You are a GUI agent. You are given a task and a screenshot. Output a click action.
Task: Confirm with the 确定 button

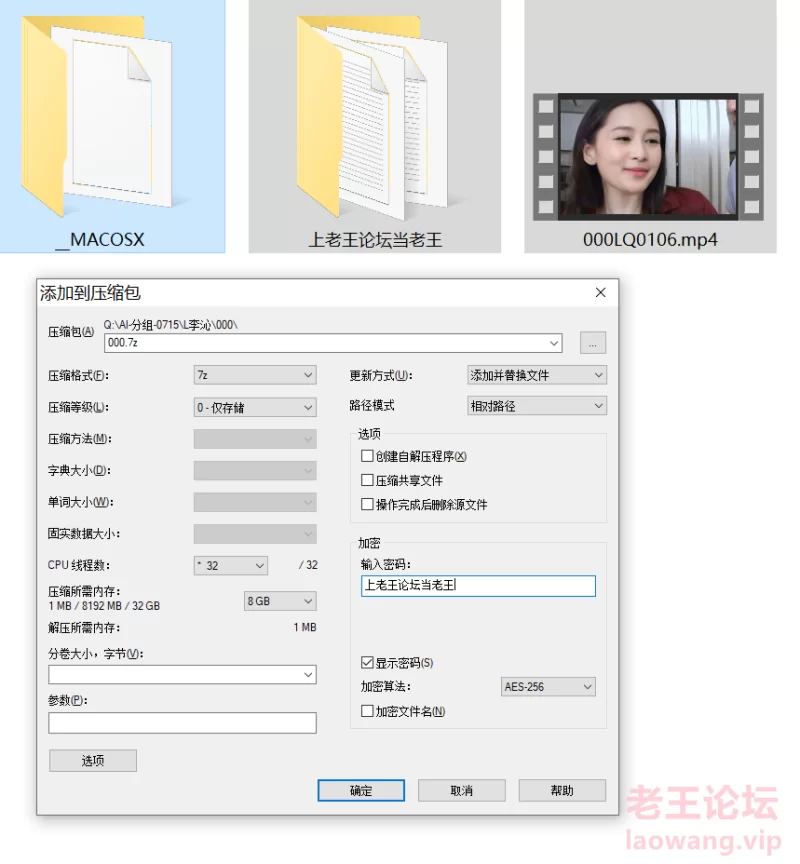[361, 790]
